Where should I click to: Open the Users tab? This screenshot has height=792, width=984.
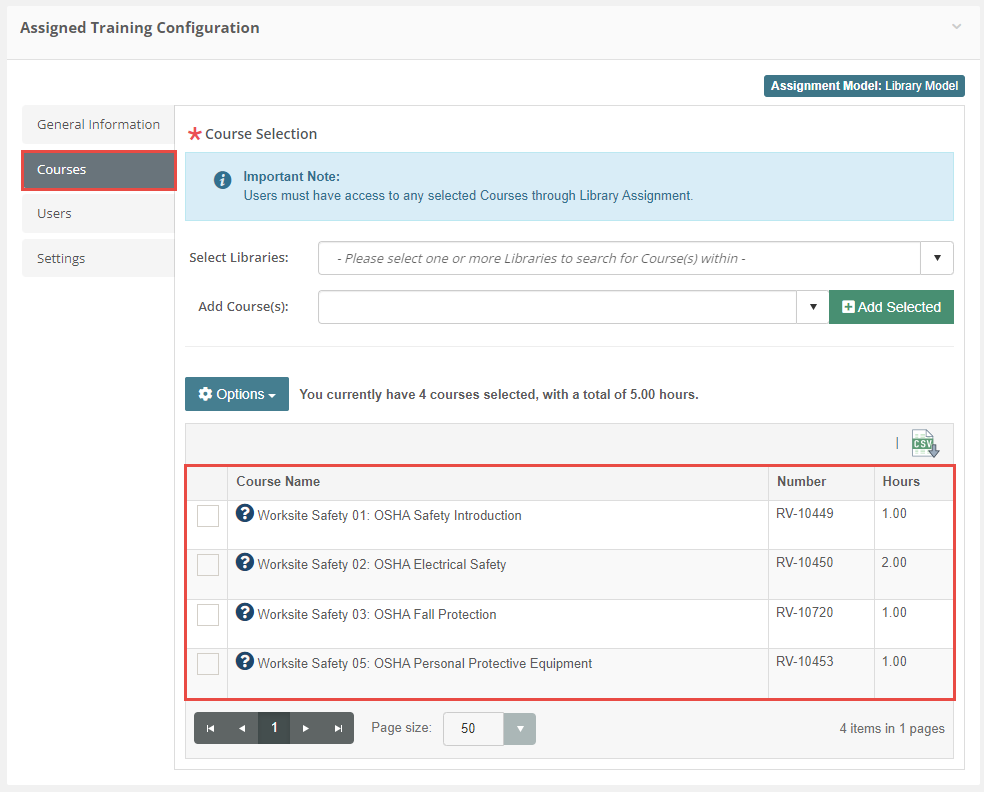[x=99, y=213]
